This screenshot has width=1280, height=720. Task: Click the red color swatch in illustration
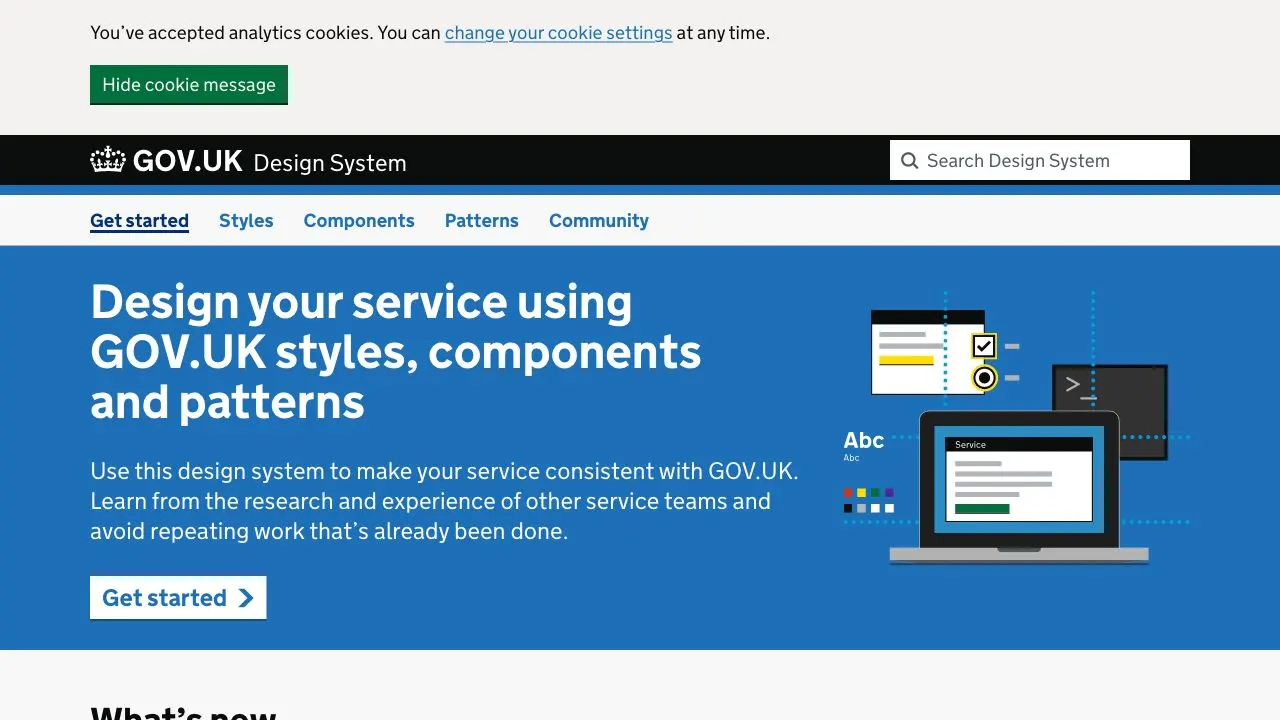tap(848, 493)
